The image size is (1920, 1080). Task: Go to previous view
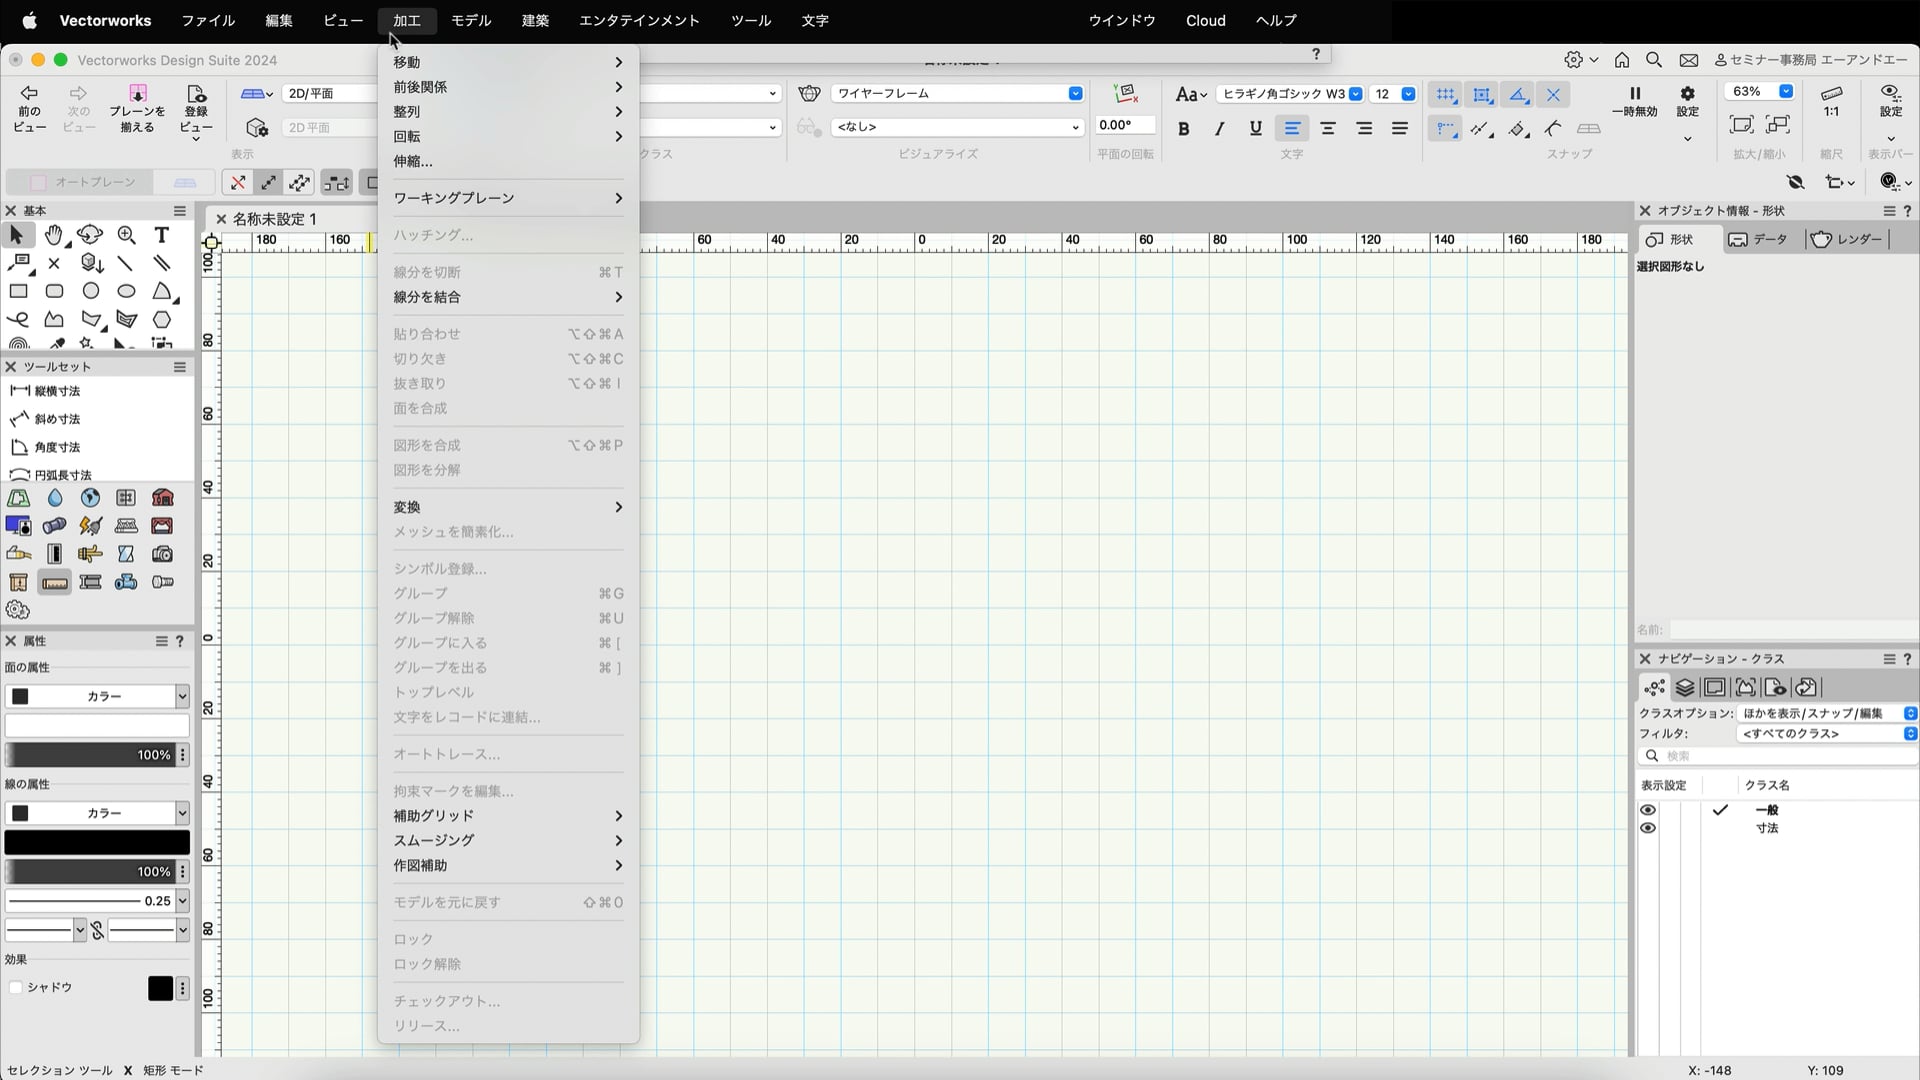tap(29, 108)
